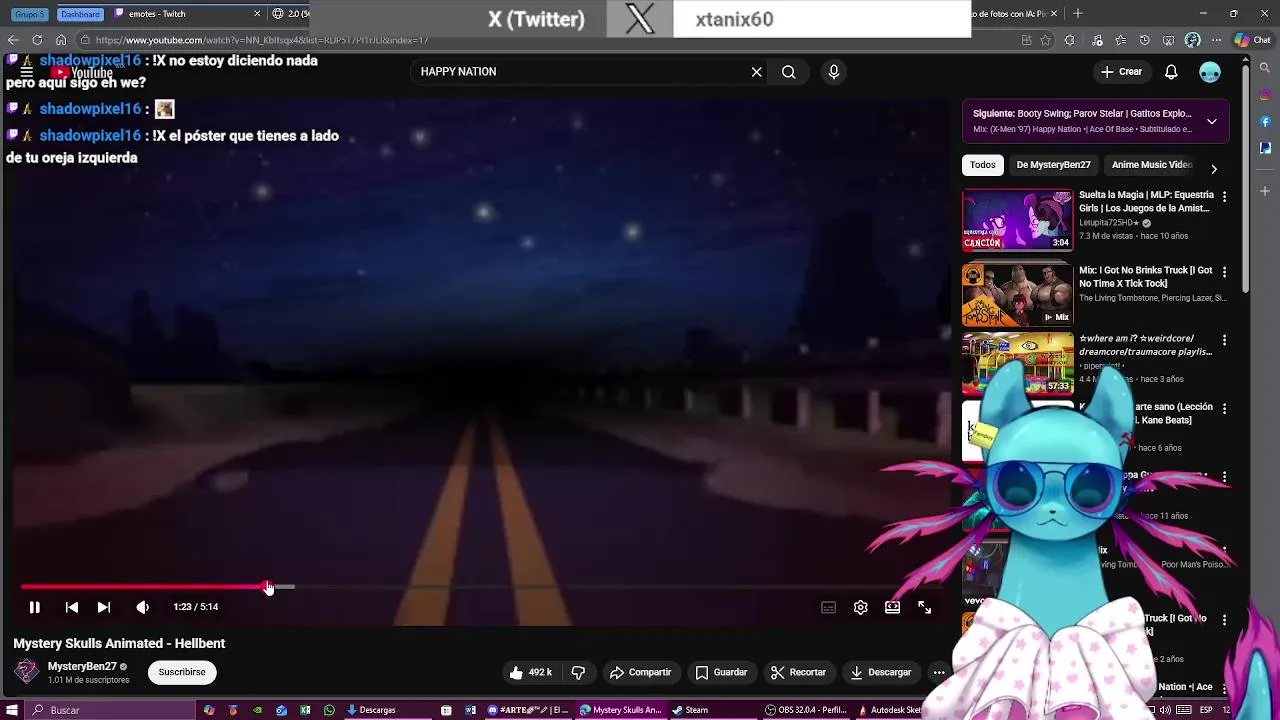This screenshot has height=720, width=1280.
Task: Open the Edge sidebar search icon
Action: [1265, 68]
